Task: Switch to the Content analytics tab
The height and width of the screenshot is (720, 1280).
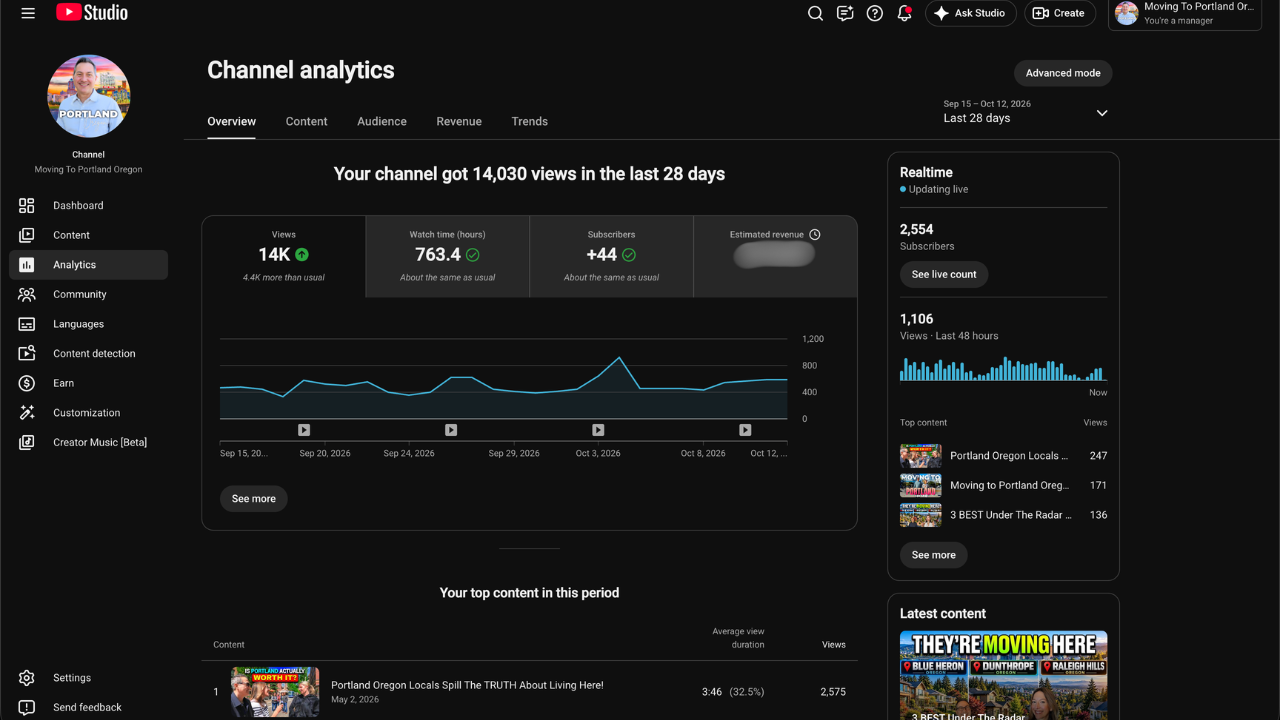Action: pos(306,121)
